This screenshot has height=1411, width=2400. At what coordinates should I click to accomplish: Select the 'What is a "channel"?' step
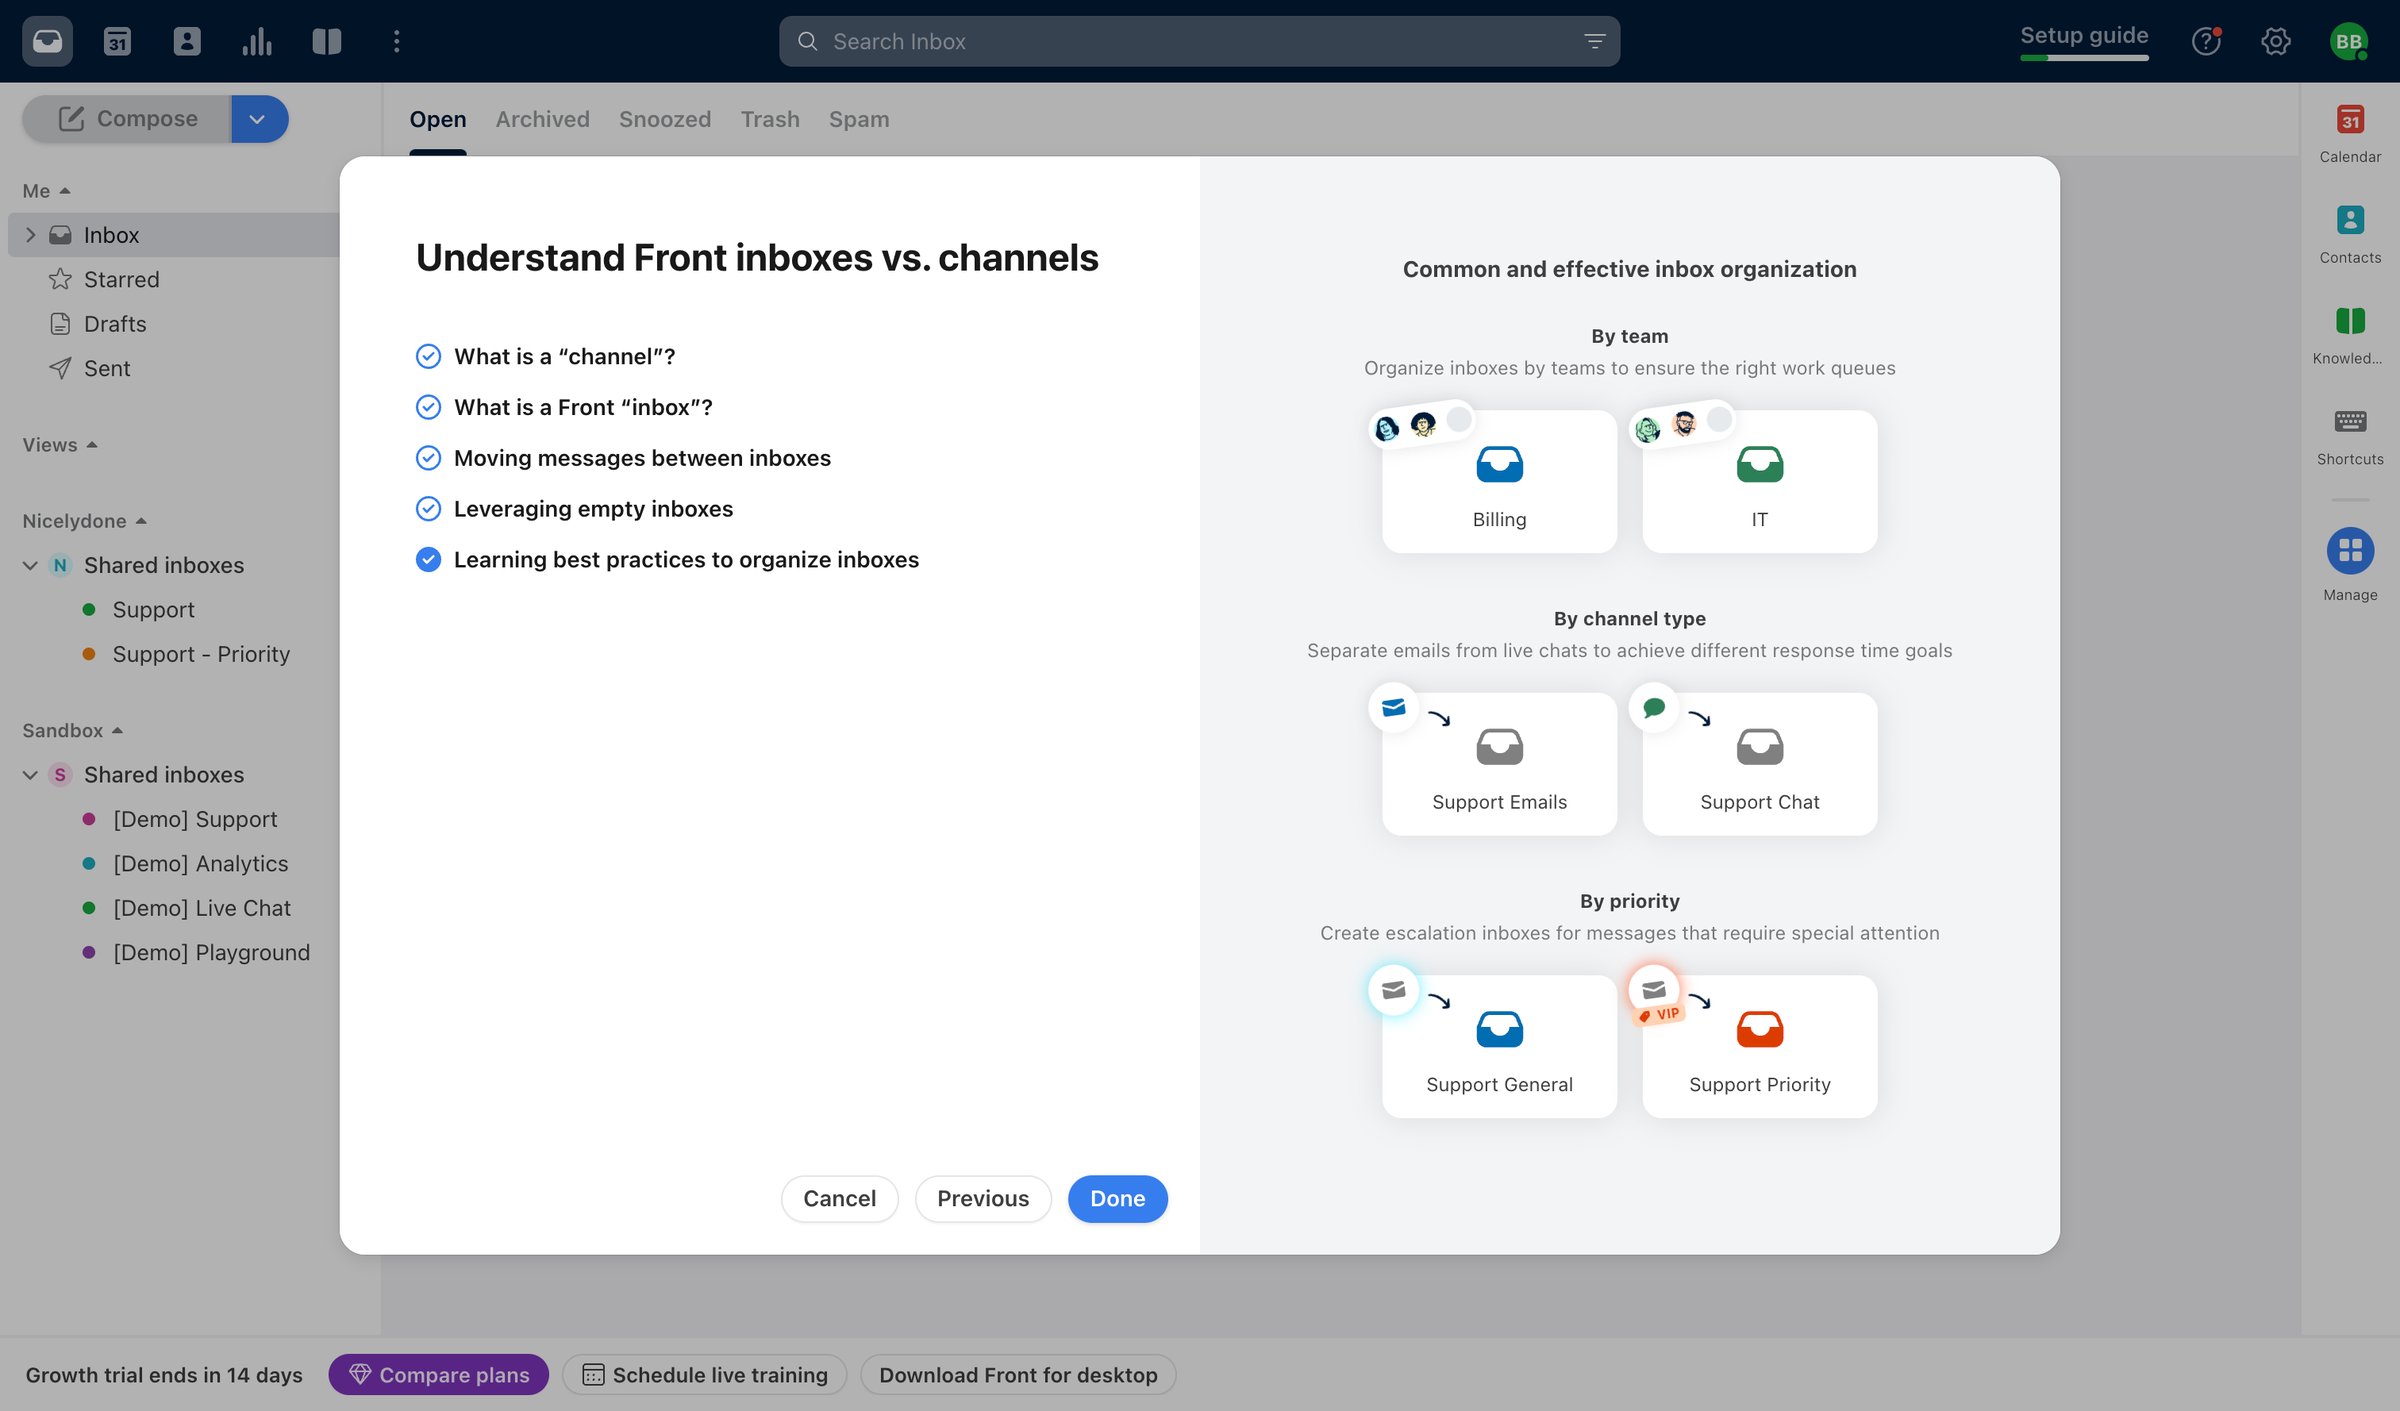545,356
